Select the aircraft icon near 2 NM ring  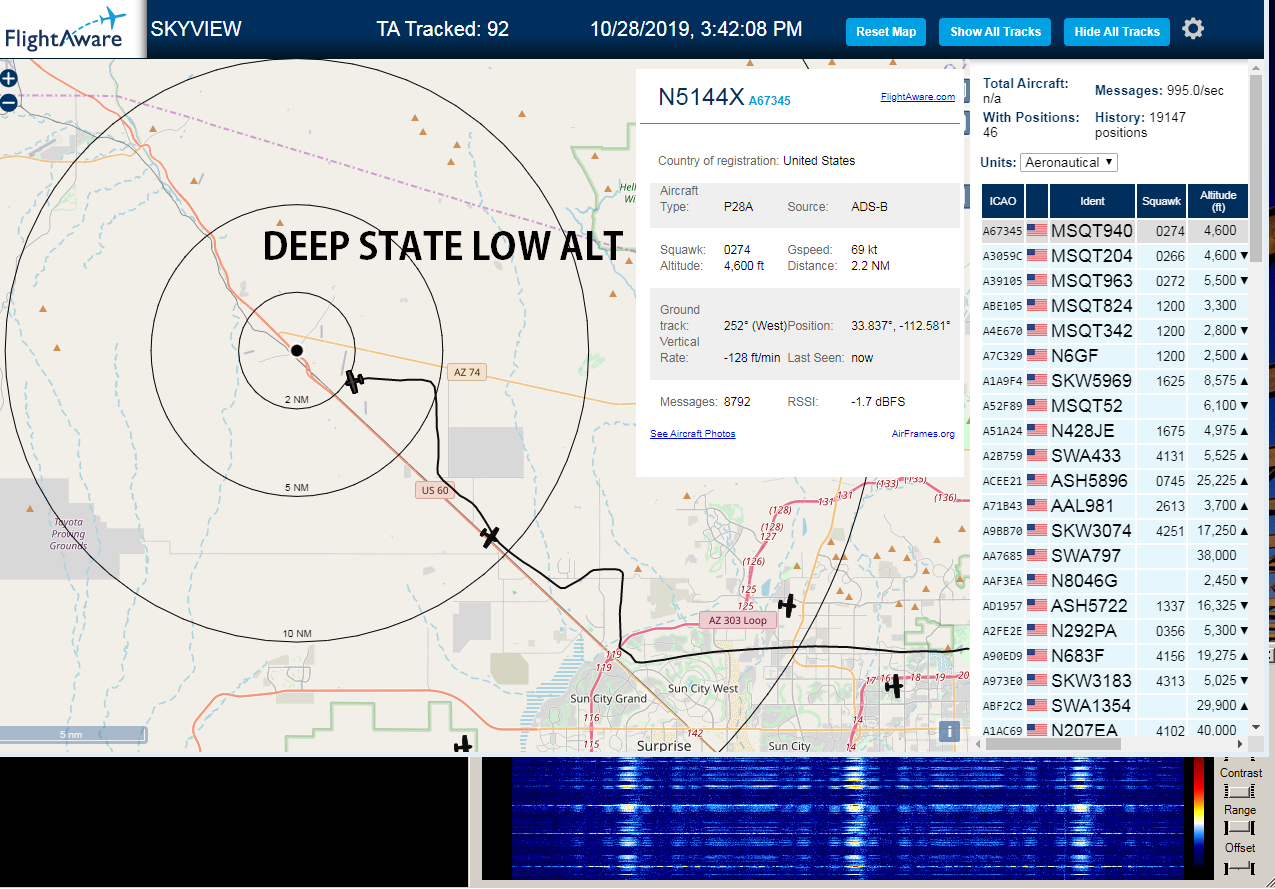354,379
